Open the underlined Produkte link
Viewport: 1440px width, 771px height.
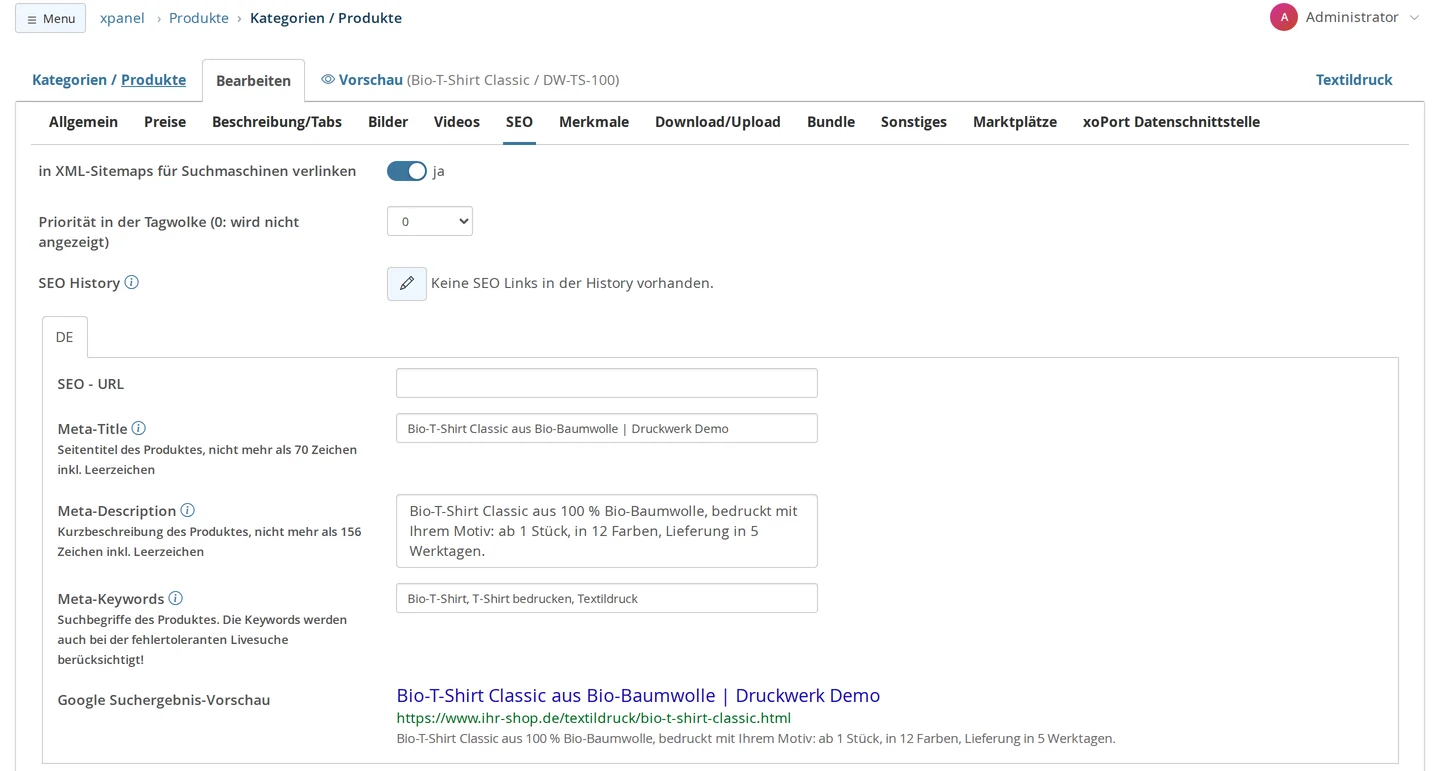tap(153, 80)
